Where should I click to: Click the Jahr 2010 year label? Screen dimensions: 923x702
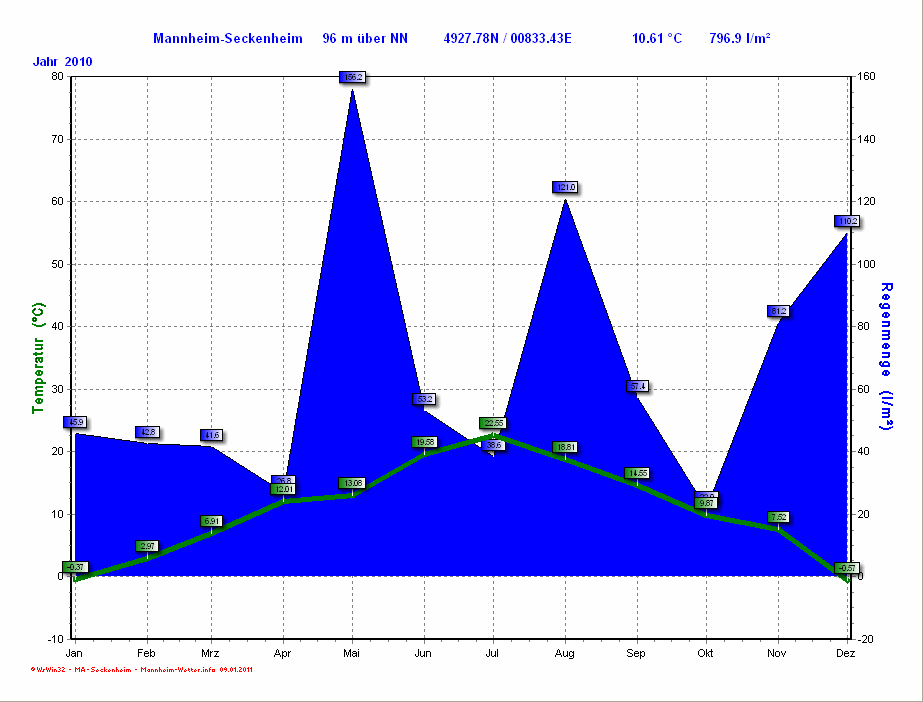(x=62, y=62)
